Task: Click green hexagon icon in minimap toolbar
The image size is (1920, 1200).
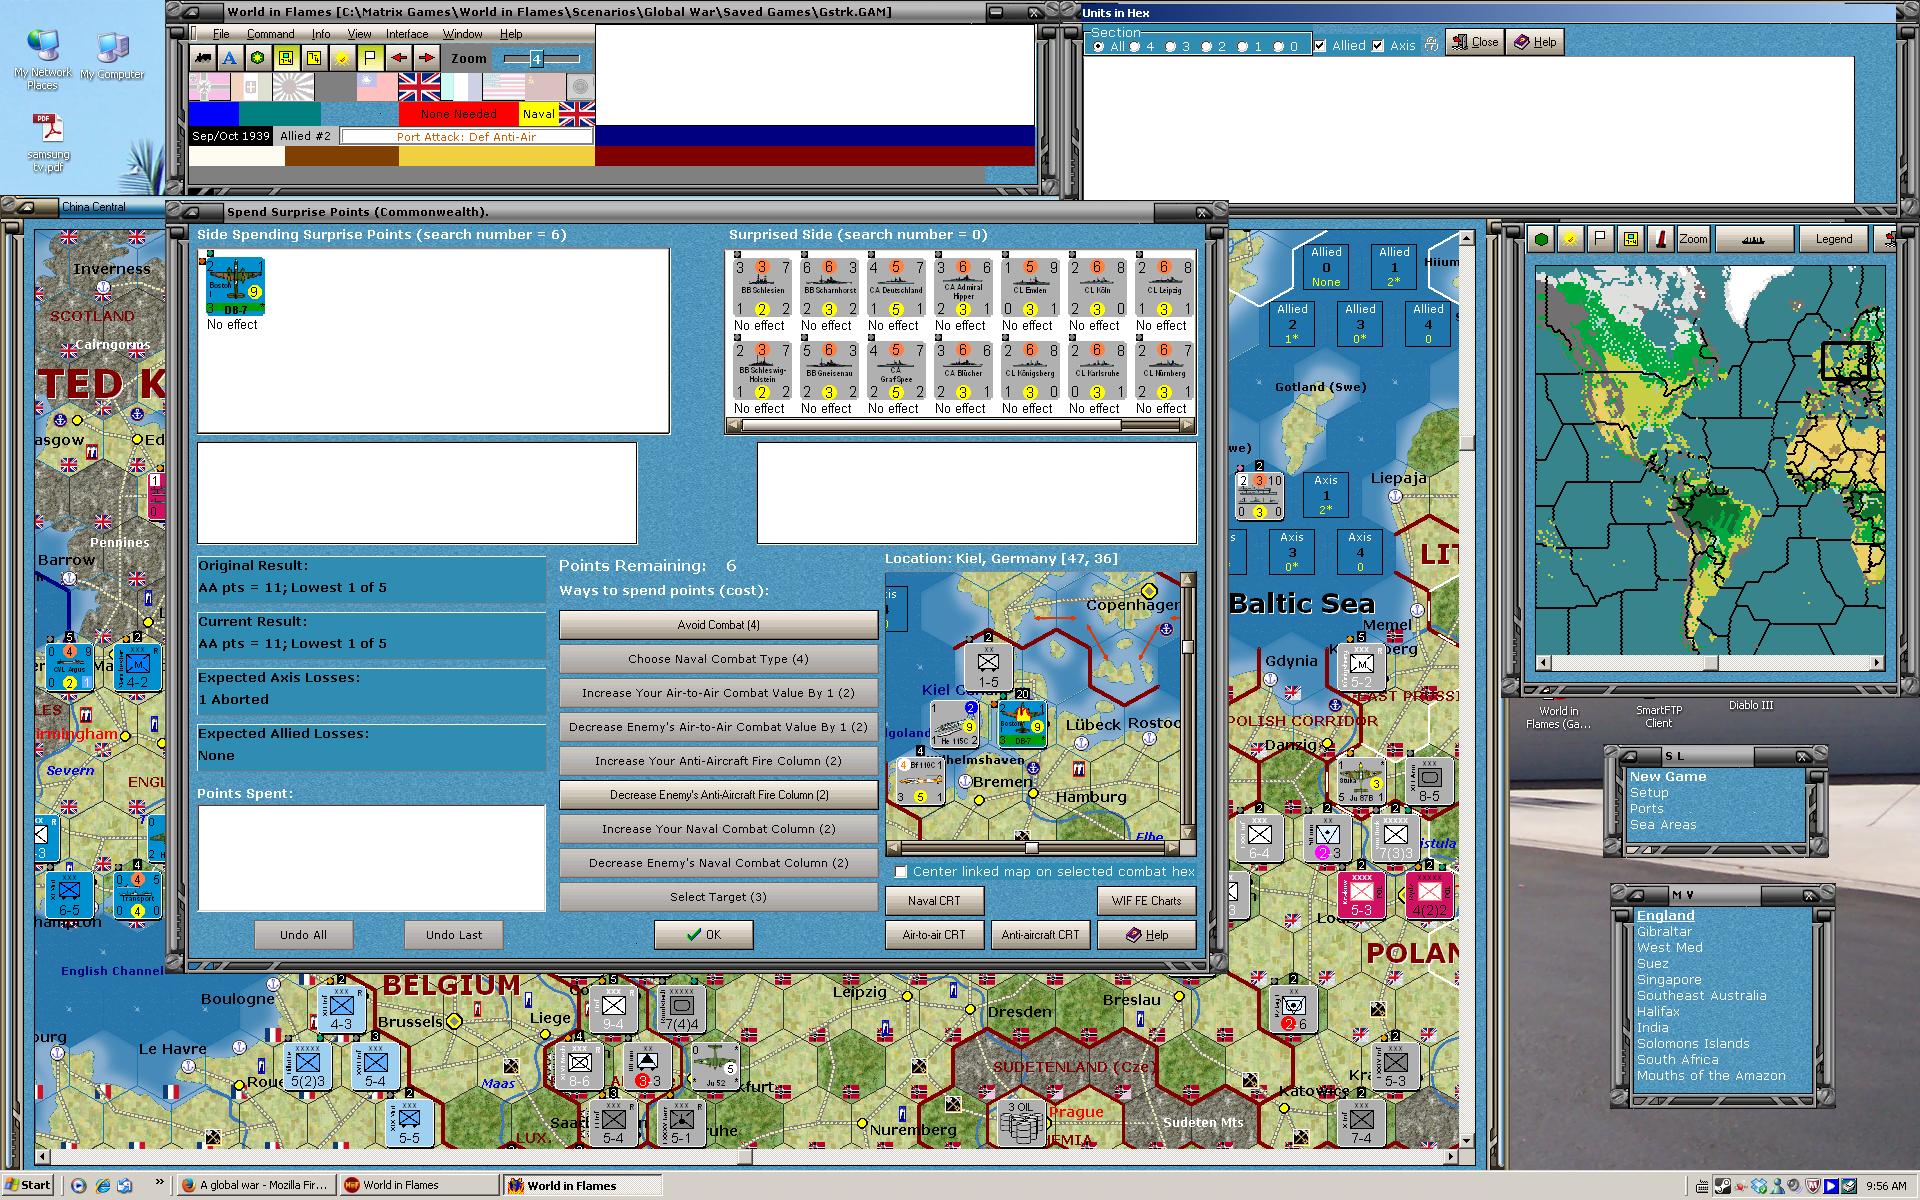Action: pyautogui.click(x=1542, y=239)
